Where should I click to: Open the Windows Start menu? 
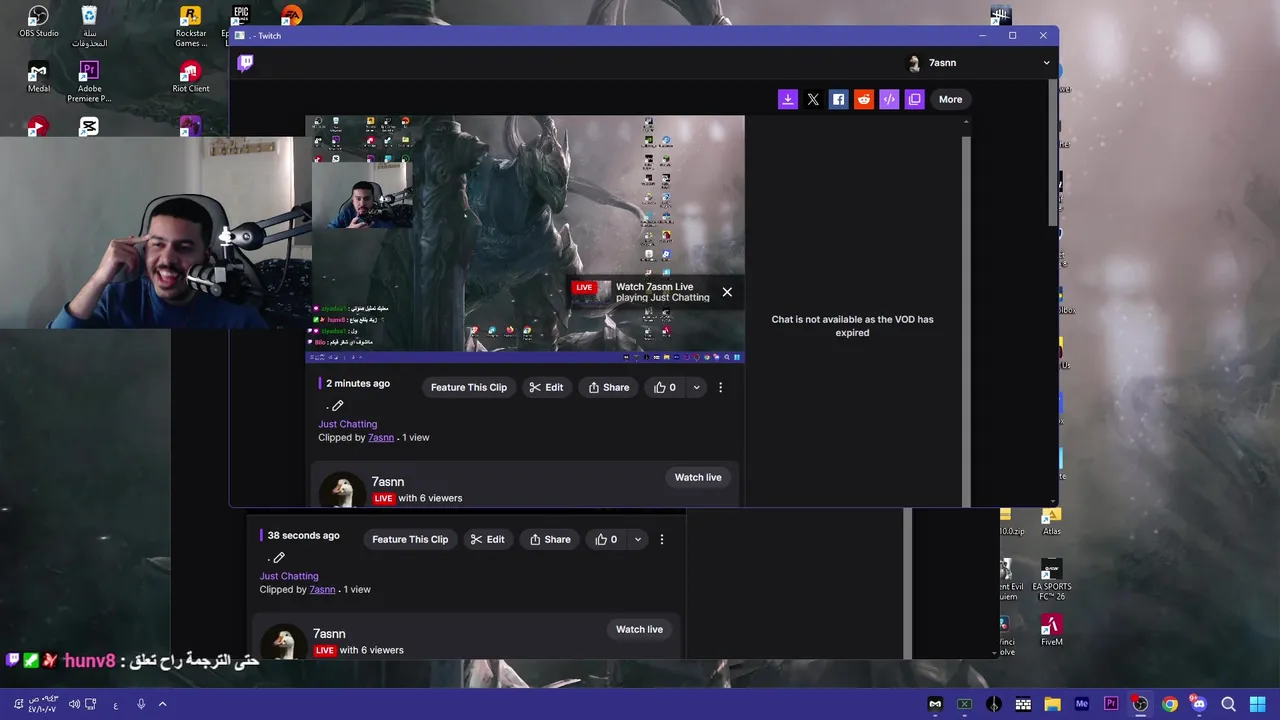1257,704
